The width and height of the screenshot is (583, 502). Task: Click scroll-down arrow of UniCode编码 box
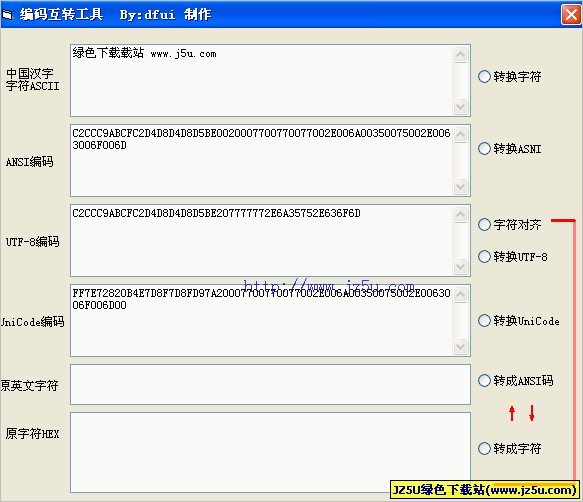click(x=460, y=347)
